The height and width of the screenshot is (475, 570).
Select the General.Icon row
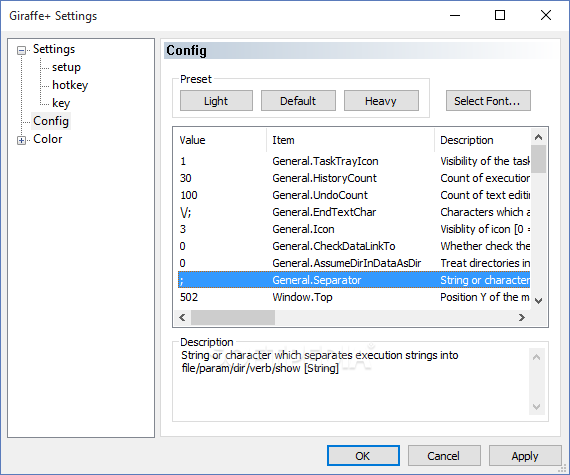point(354,229)
